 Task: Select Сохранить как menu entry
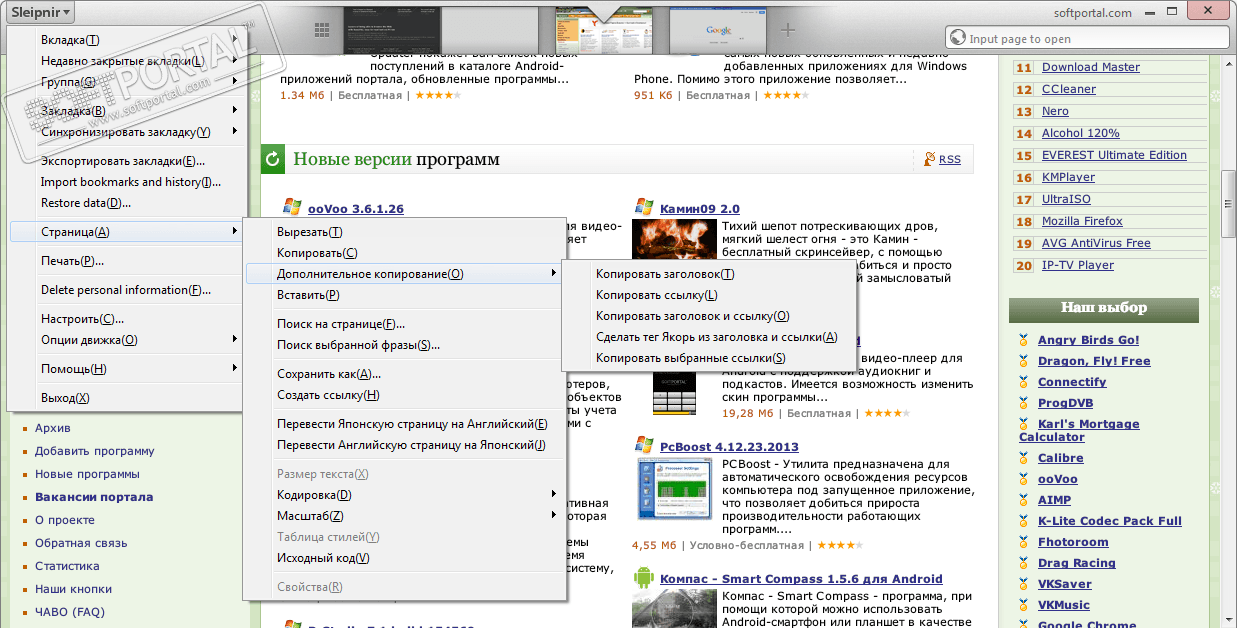point(404,374)
